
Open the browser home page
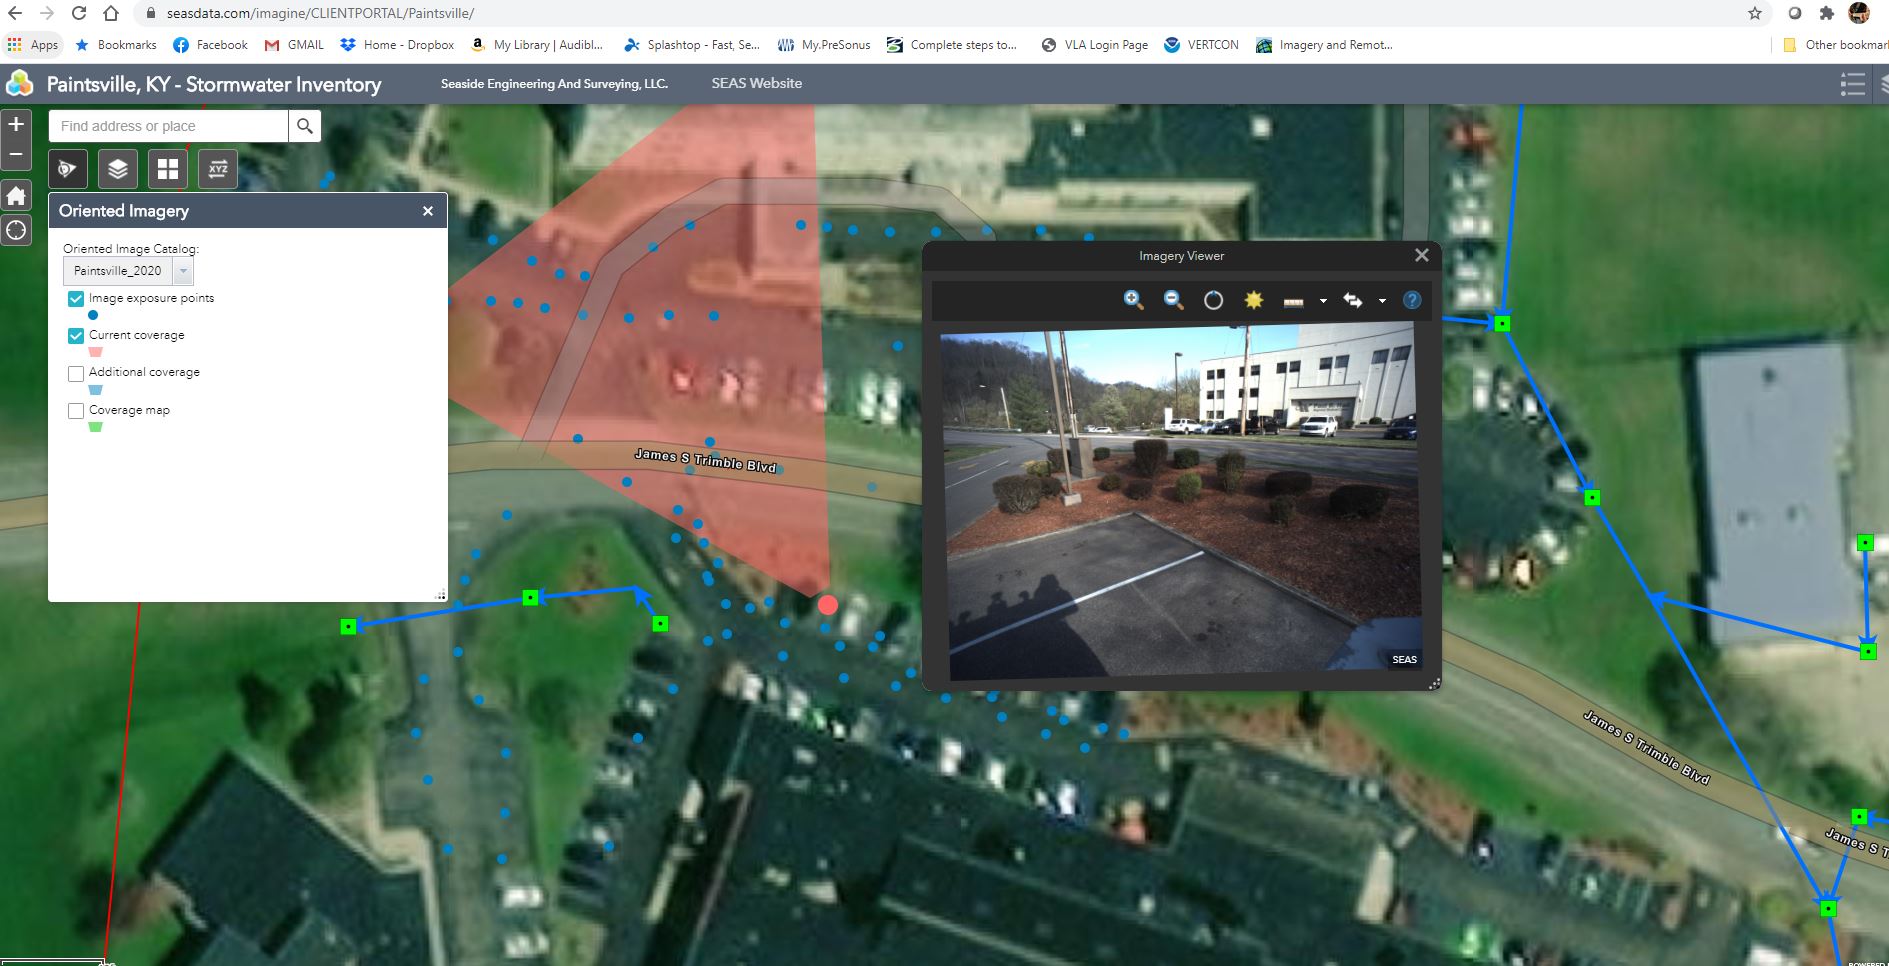click(x=111, y=13)
